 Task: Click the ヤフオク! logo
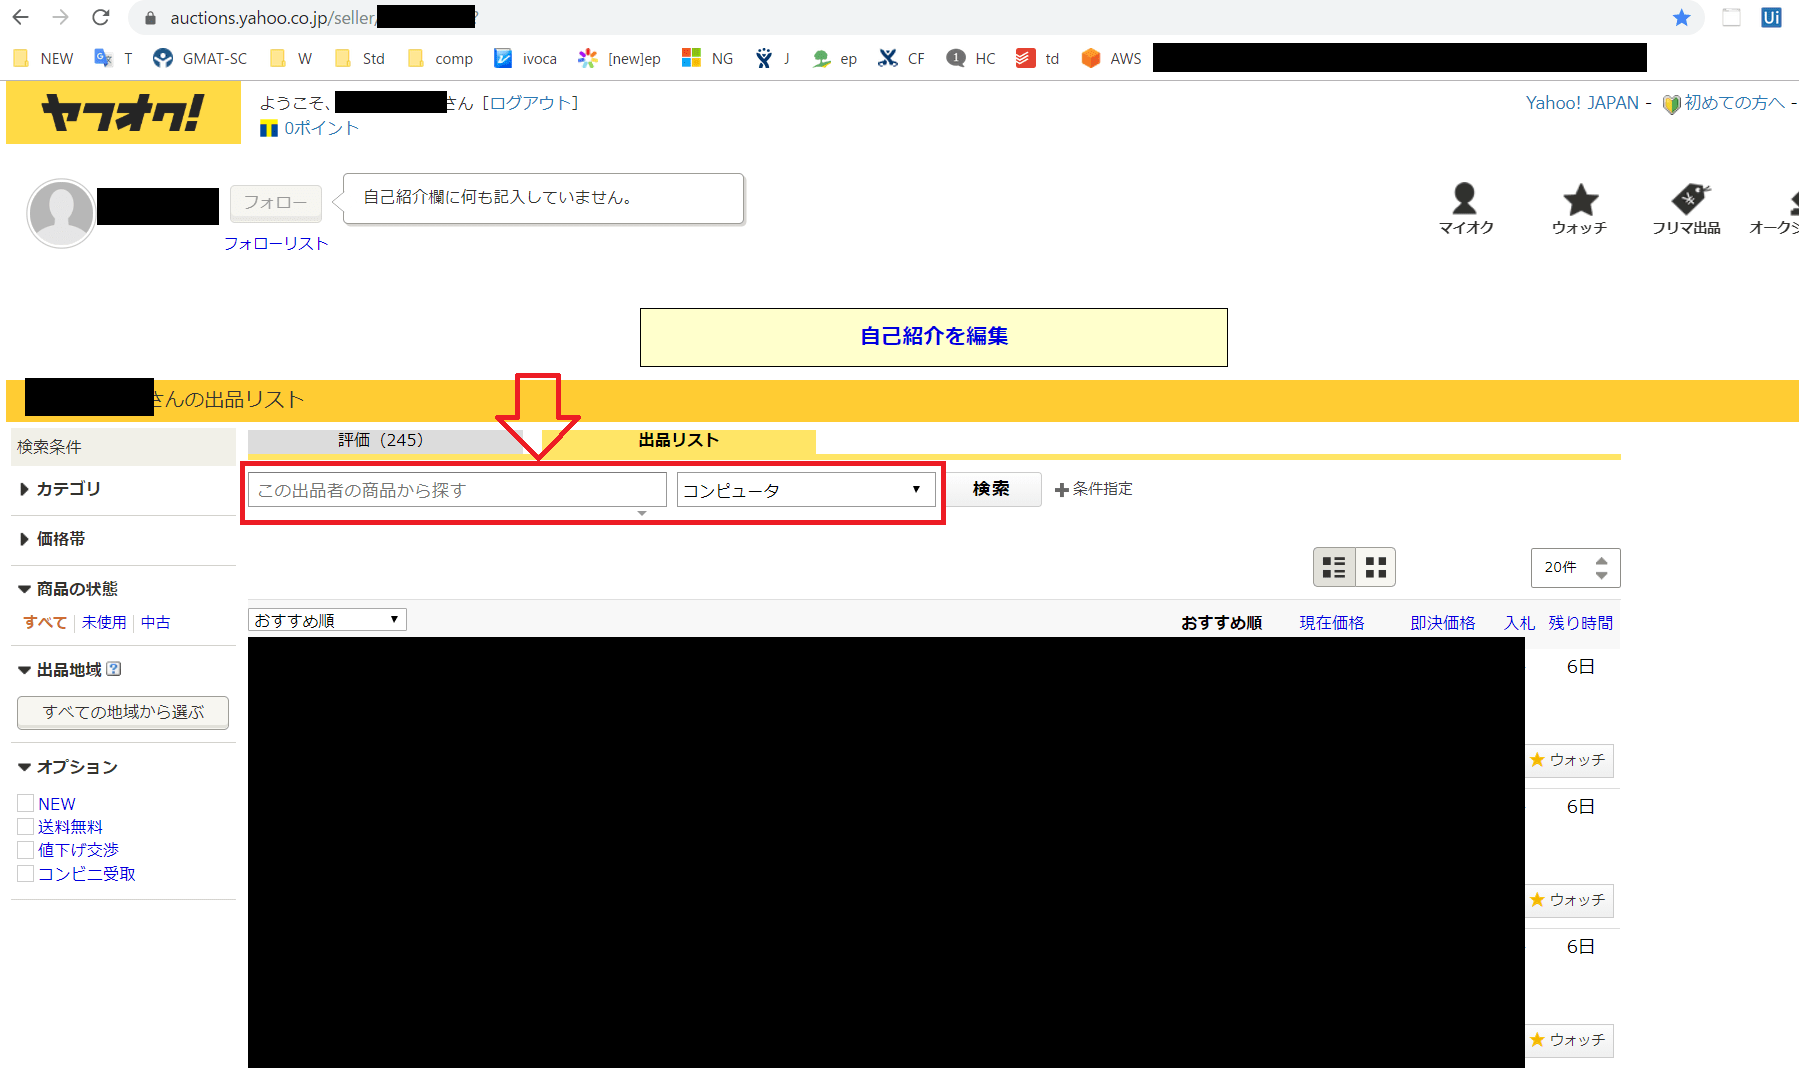123,112
